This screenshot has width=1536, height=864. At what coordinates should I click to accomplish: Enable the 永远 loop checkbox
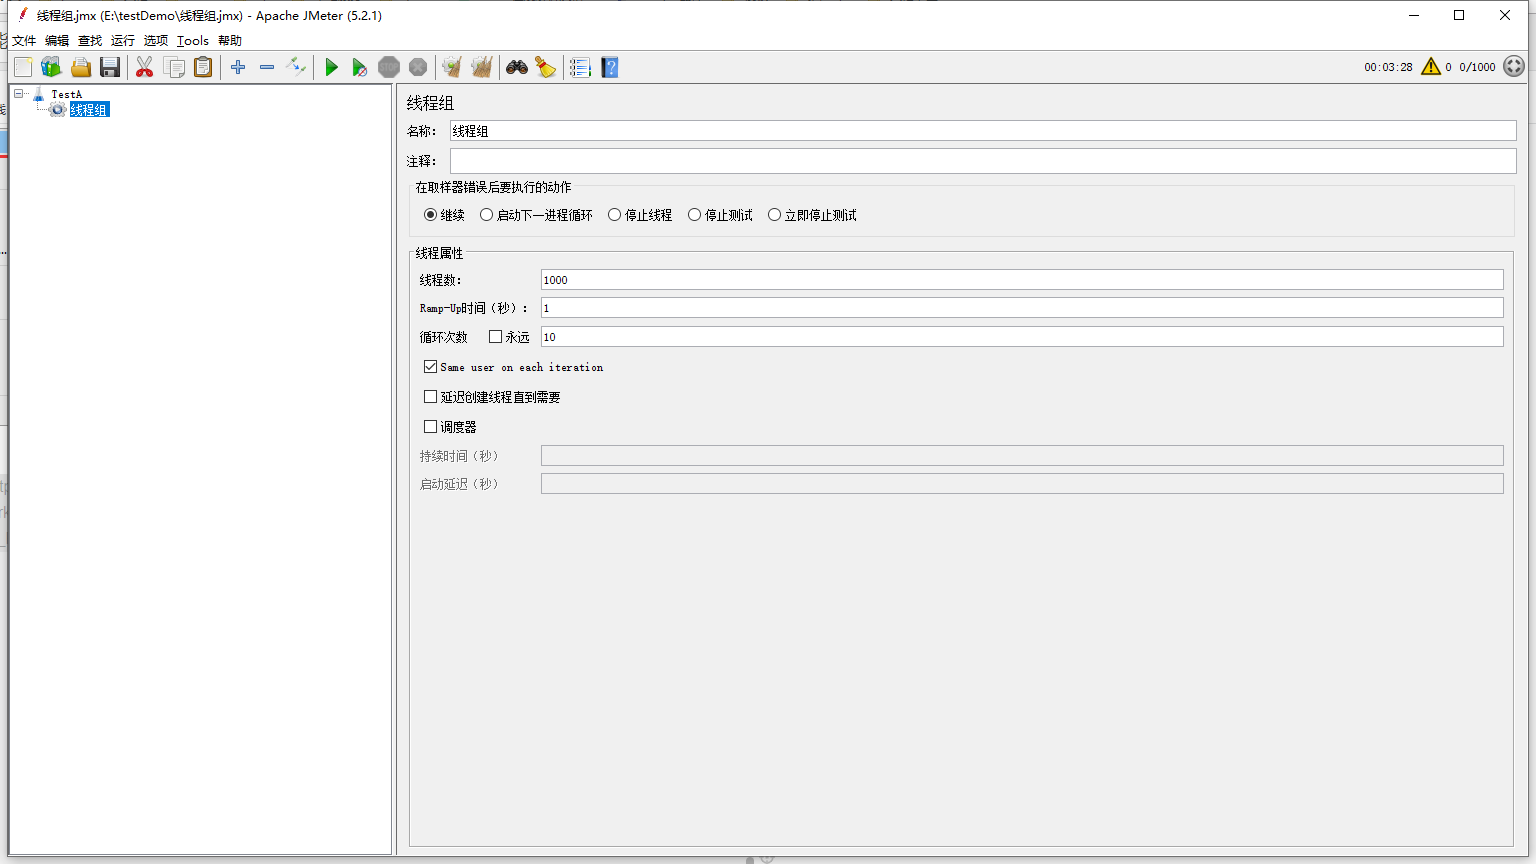[495, 337]
